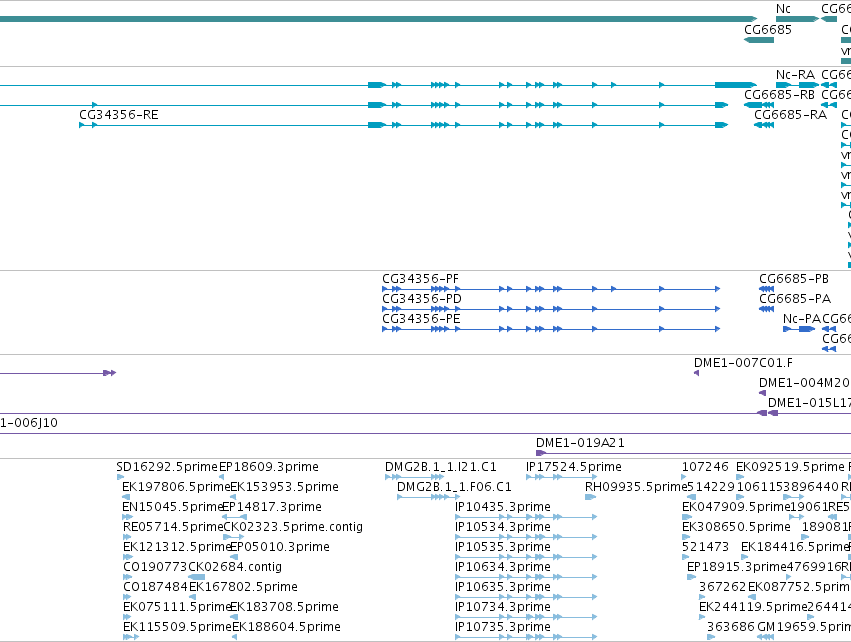Open the EK183708.5prime EST label
The height and width of the screenshot is (642, 851).
coord(284,607)
